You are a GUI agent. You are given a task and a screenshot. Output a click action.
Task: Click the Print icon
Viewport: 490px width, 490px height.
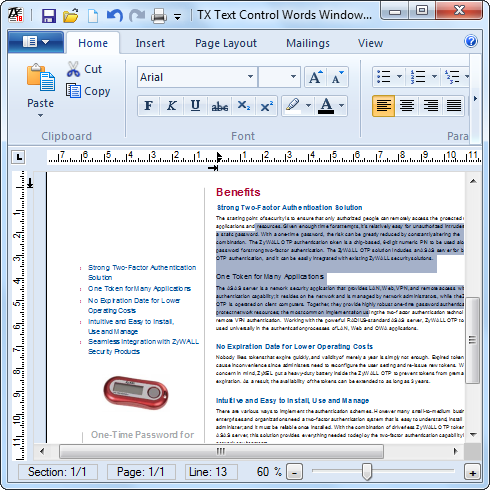[x=159, y=16]
